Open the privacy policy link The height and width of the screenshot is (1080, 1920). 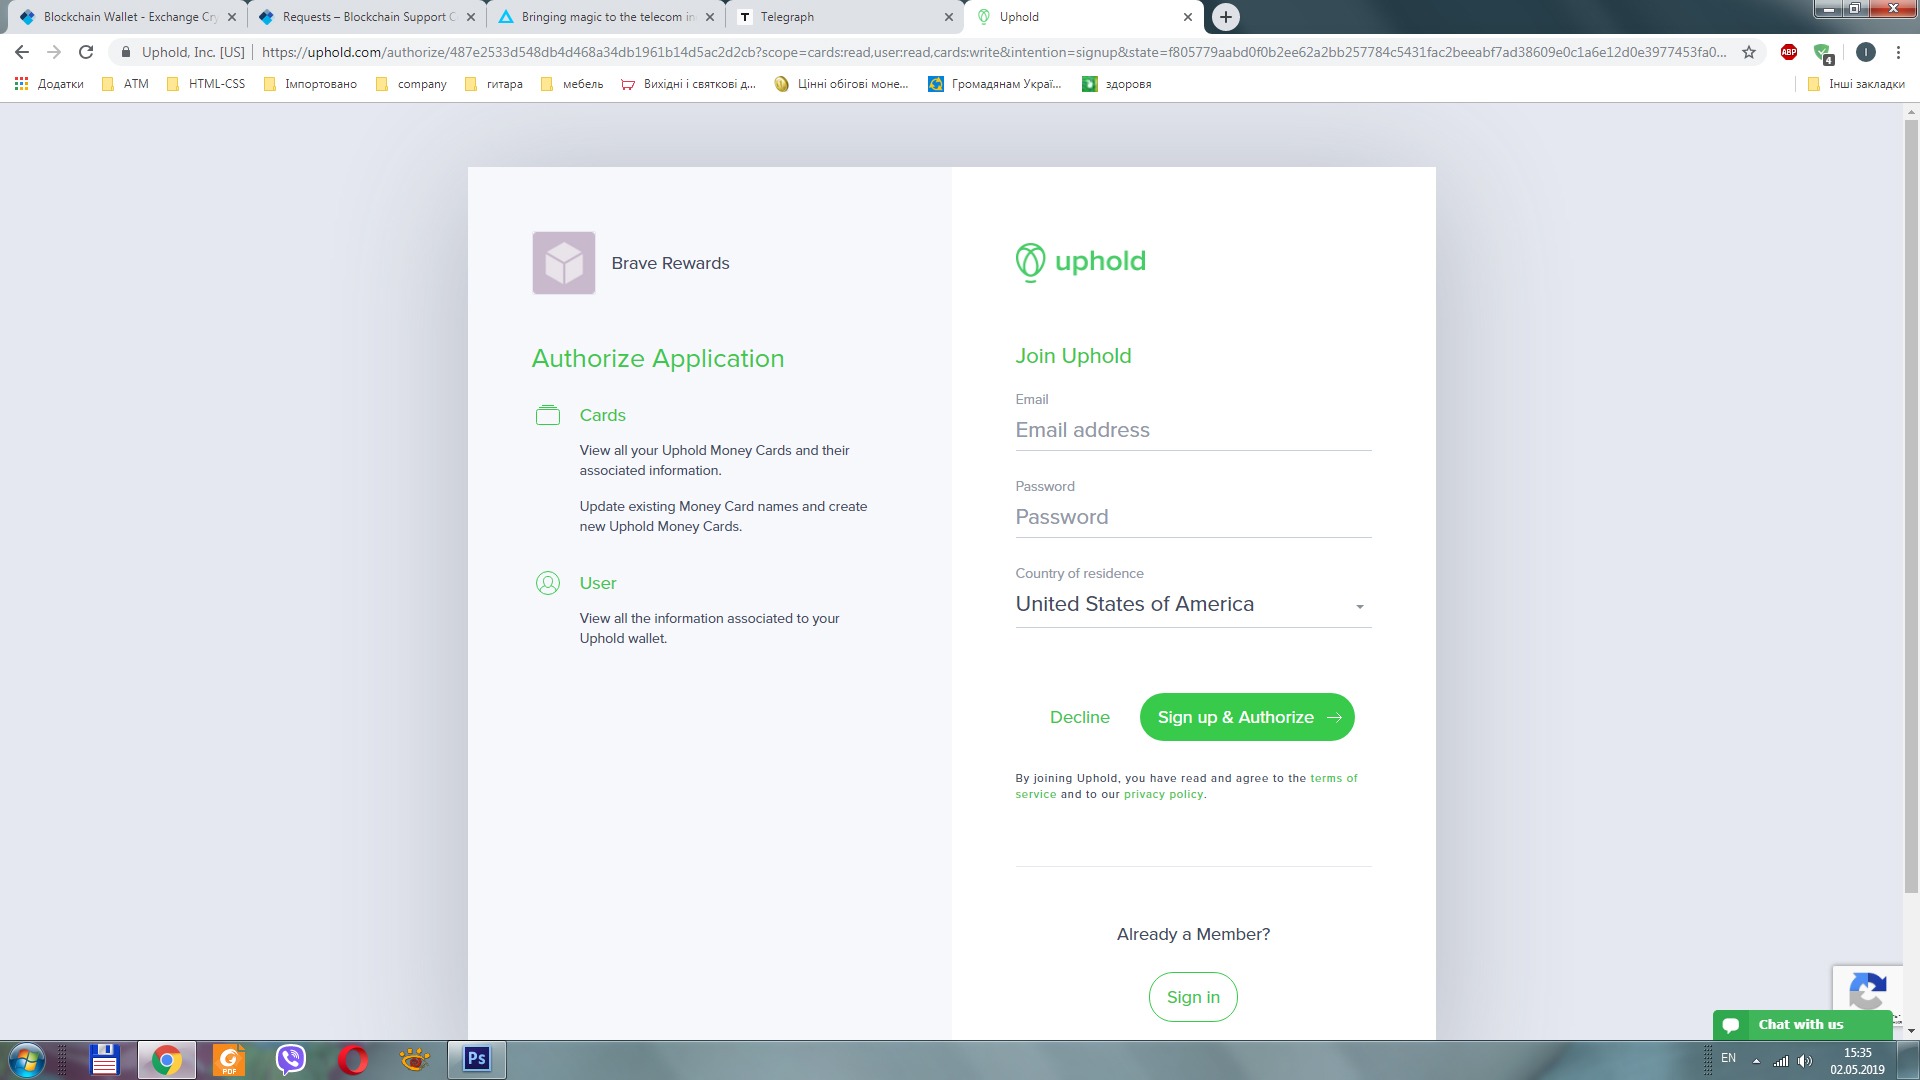click(x=1163, y=794)
